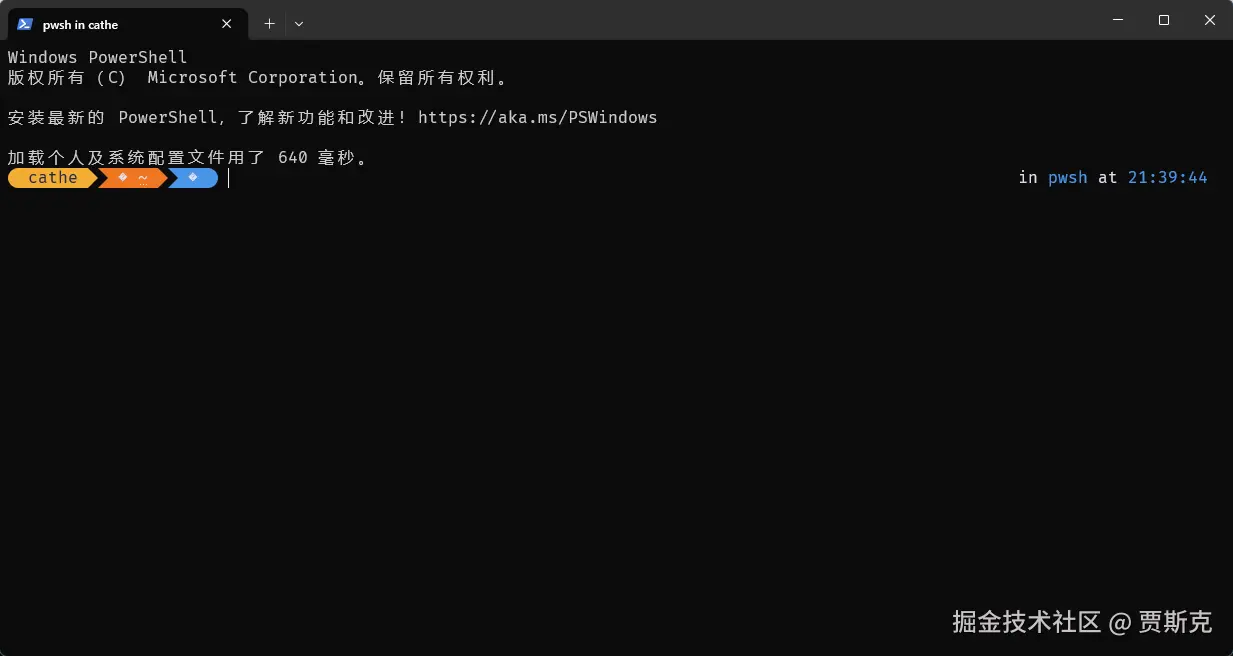The height and width of the screenshot is (656, 1233).
Task: Expand the new-tab profile dropdown chevron
Action: [299, 24]
